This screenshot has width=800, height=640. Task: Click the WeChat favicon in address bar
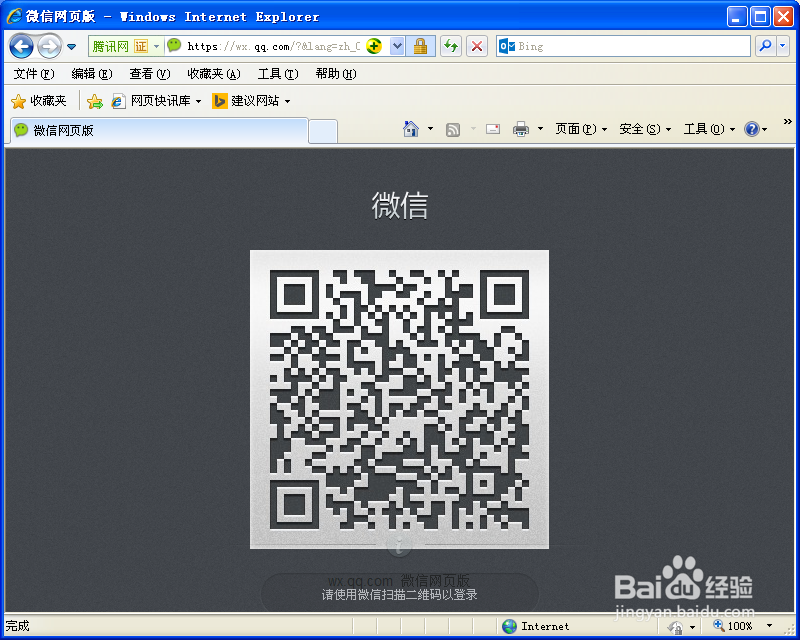point(174,45)
